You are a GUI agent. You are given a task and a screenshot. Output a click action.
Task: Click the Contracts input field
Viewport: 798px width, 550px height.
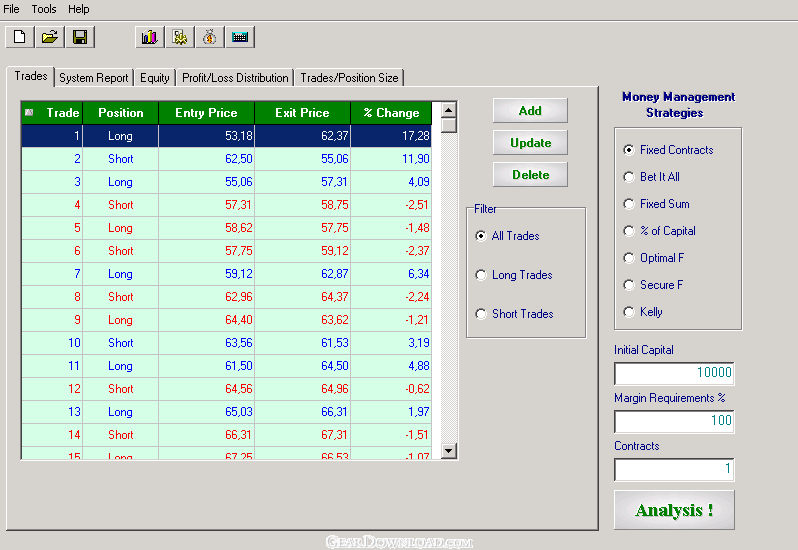pos(674,469)
